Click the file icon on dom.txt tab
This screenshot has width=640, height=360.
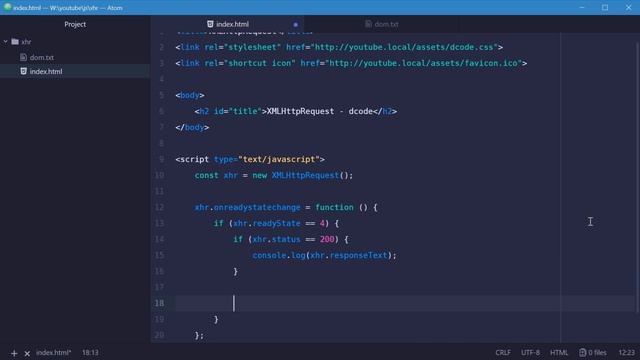tap(368, 24)
